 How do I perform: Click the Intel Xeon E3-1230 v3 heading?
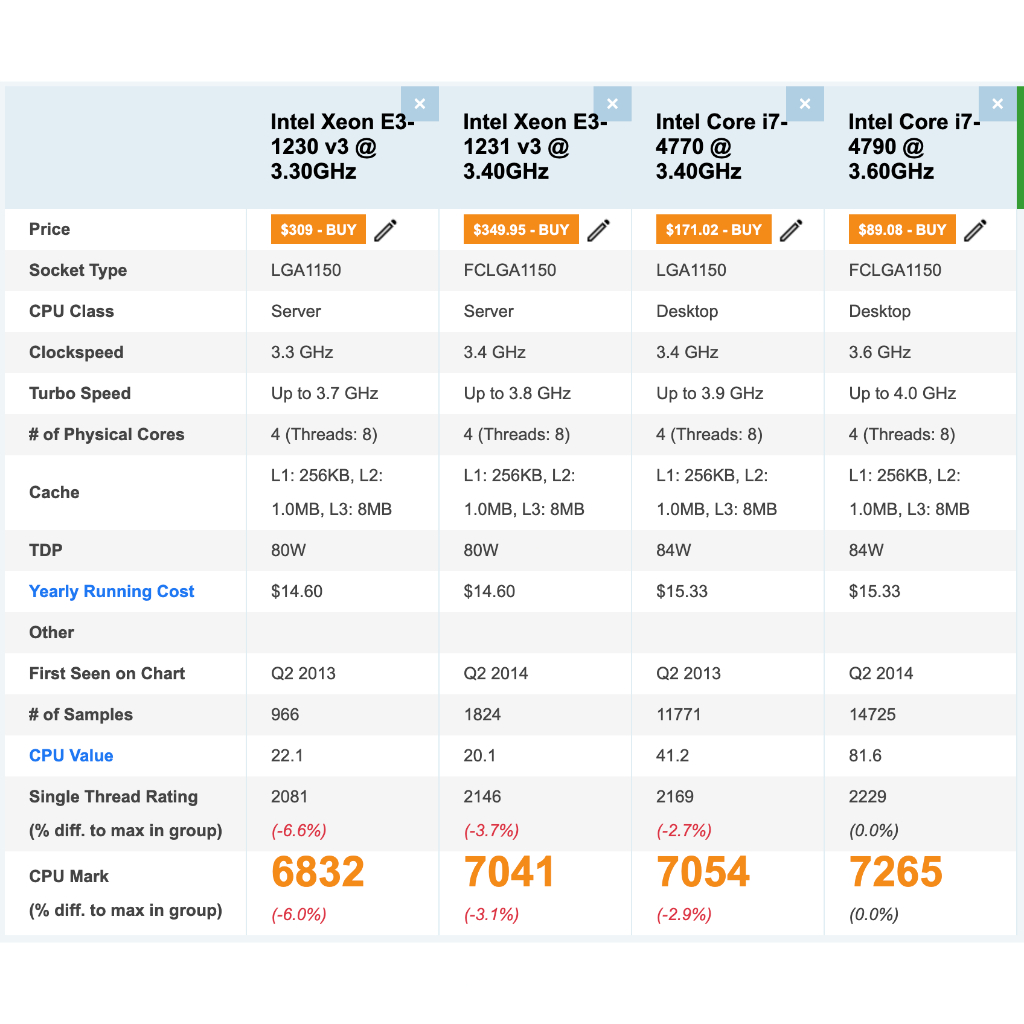(x=340, y=147)
